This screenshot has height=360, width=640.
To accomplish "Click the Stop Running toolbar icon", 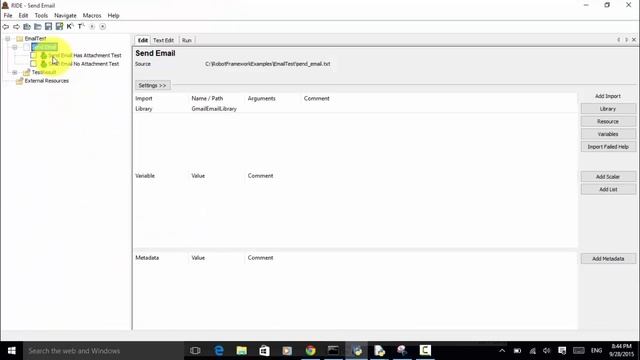I will point(103,27).
